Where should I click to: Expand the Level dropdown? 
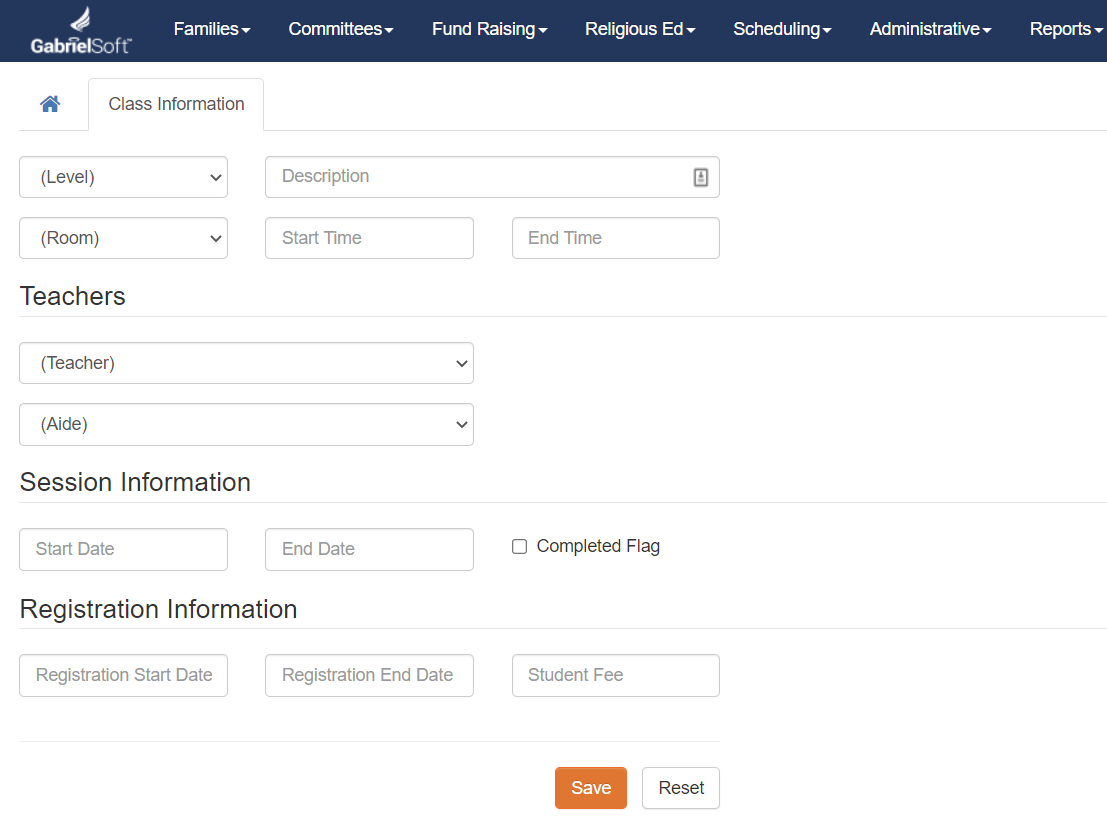coord(124,177)
